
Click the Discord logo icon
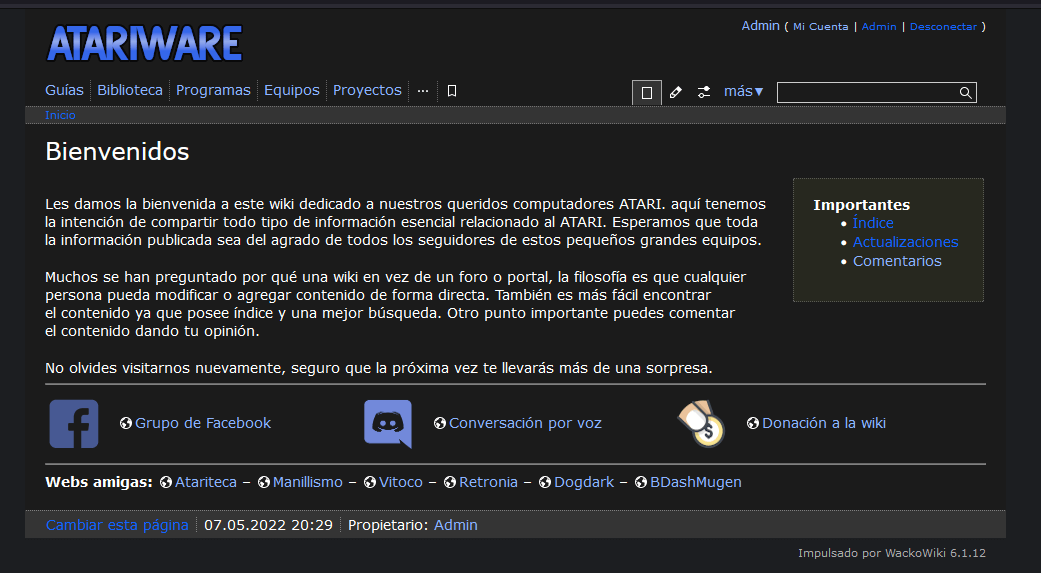(388, 424)
